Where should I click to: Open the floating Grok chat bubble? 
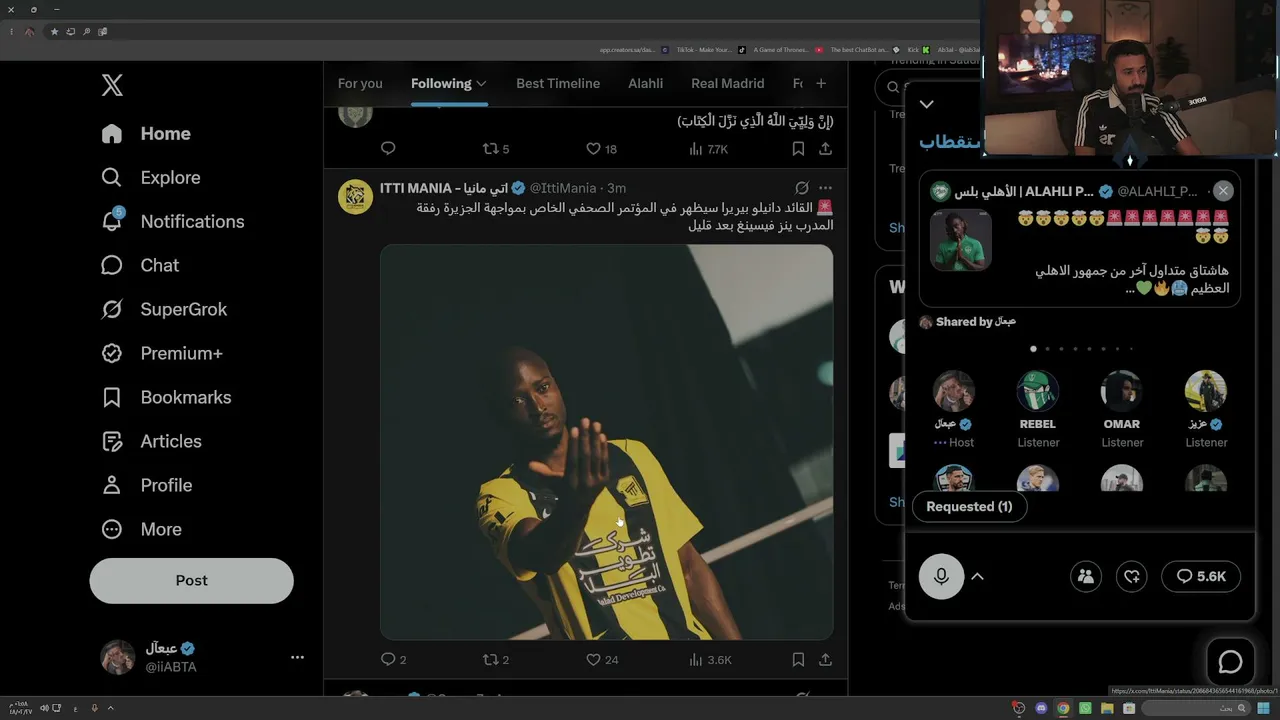click(1230, 662)
